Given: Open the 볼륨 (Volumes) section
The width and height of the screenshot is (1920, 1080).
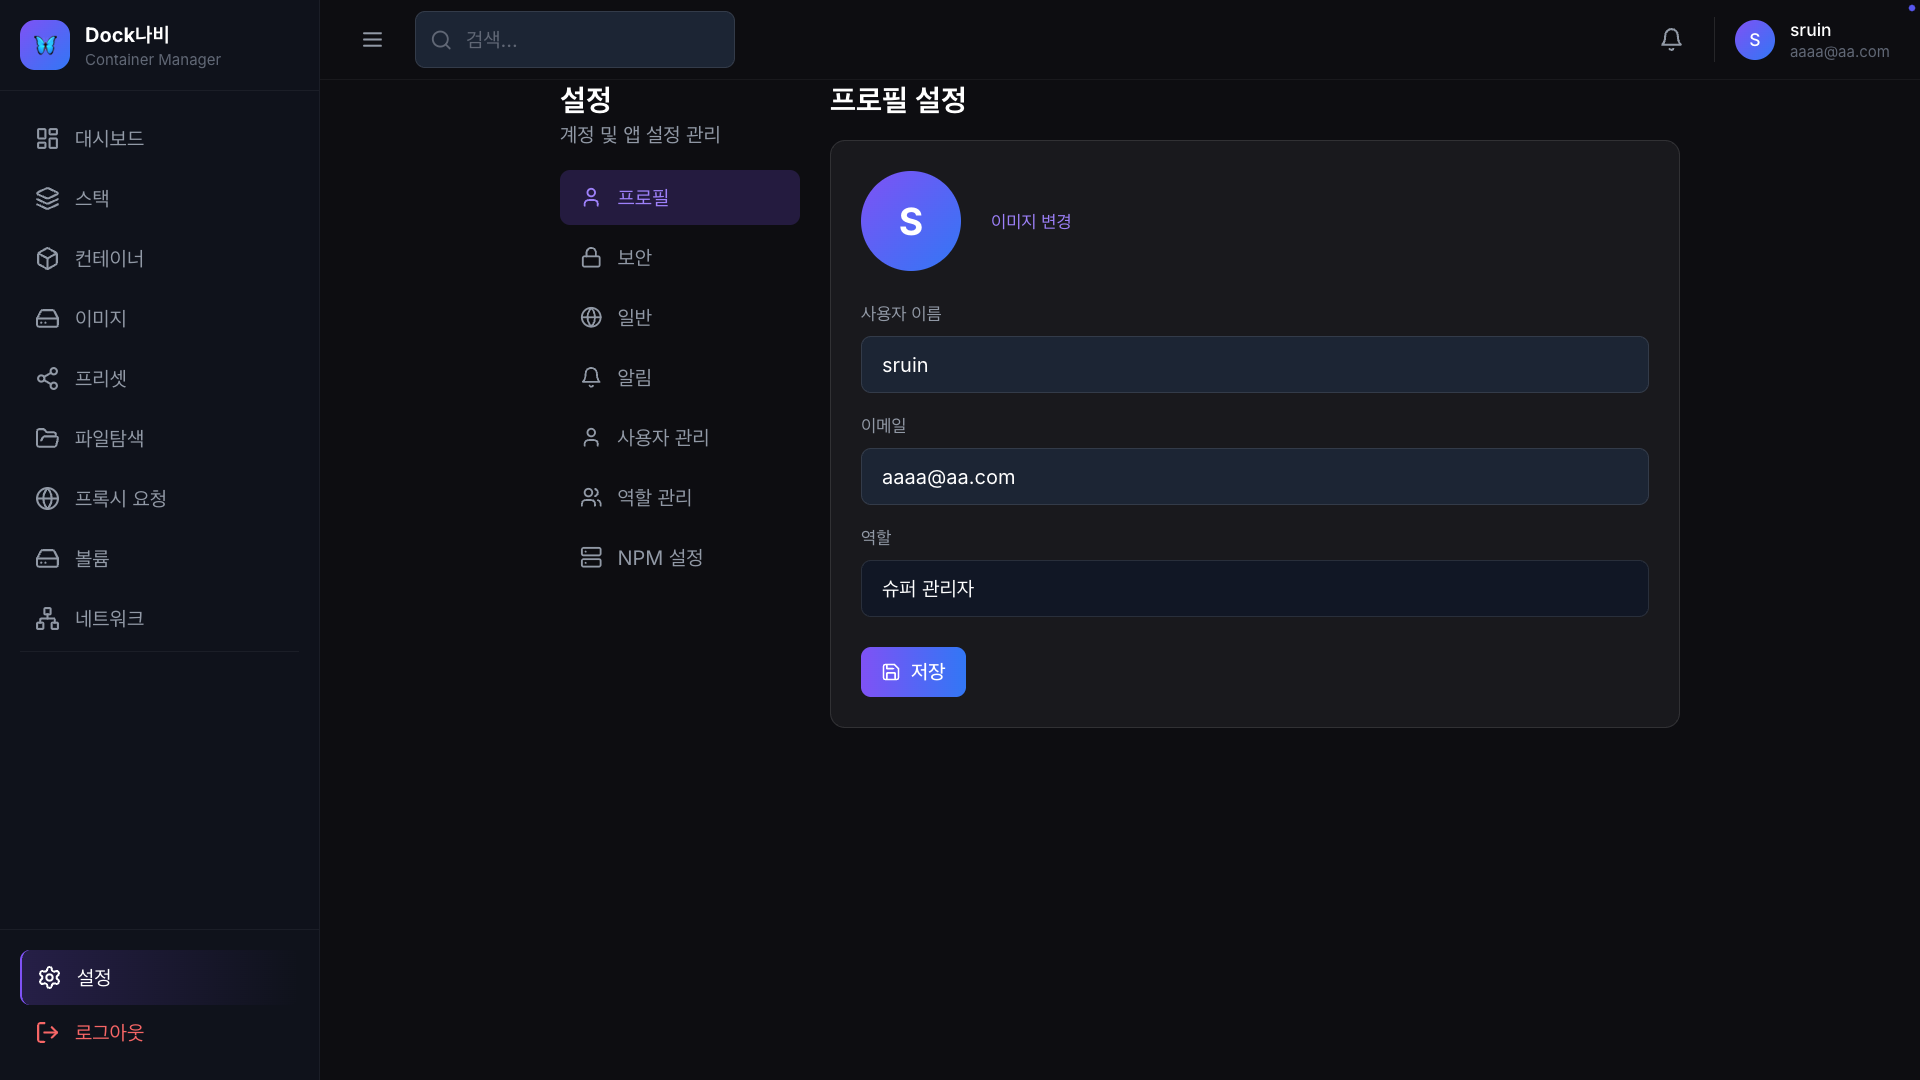Looking at the screenshot, I should [91, 558].
